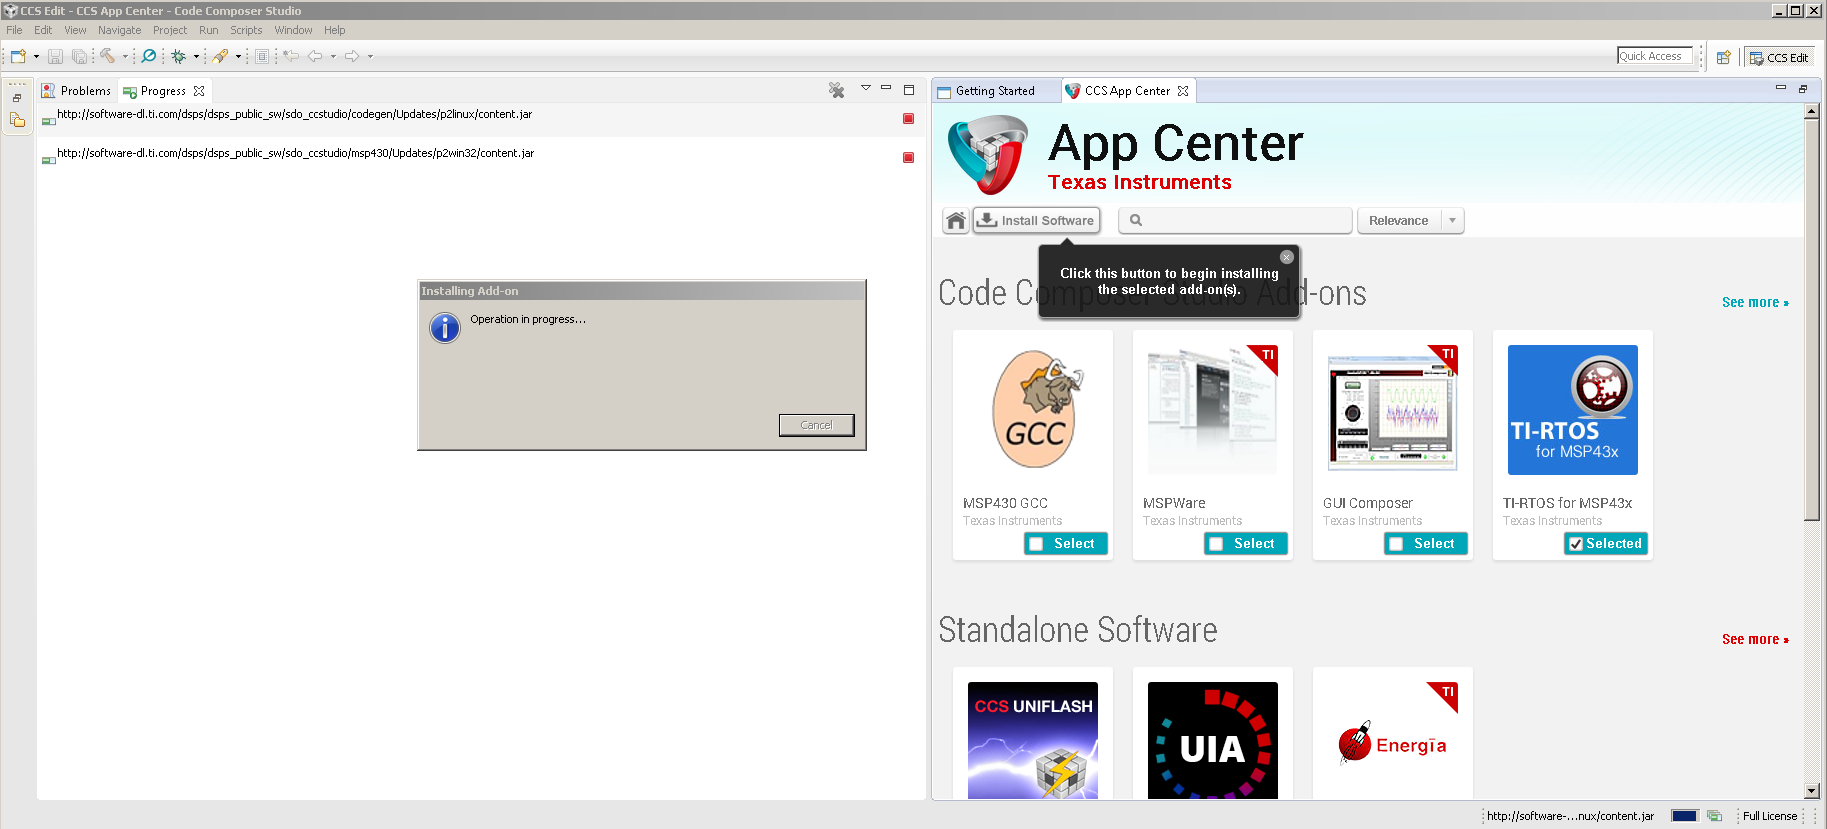The height and width of the screenshot is (829, 1827).
Task: Start Debug with the green bug icon
Action: tap(179, 56)
